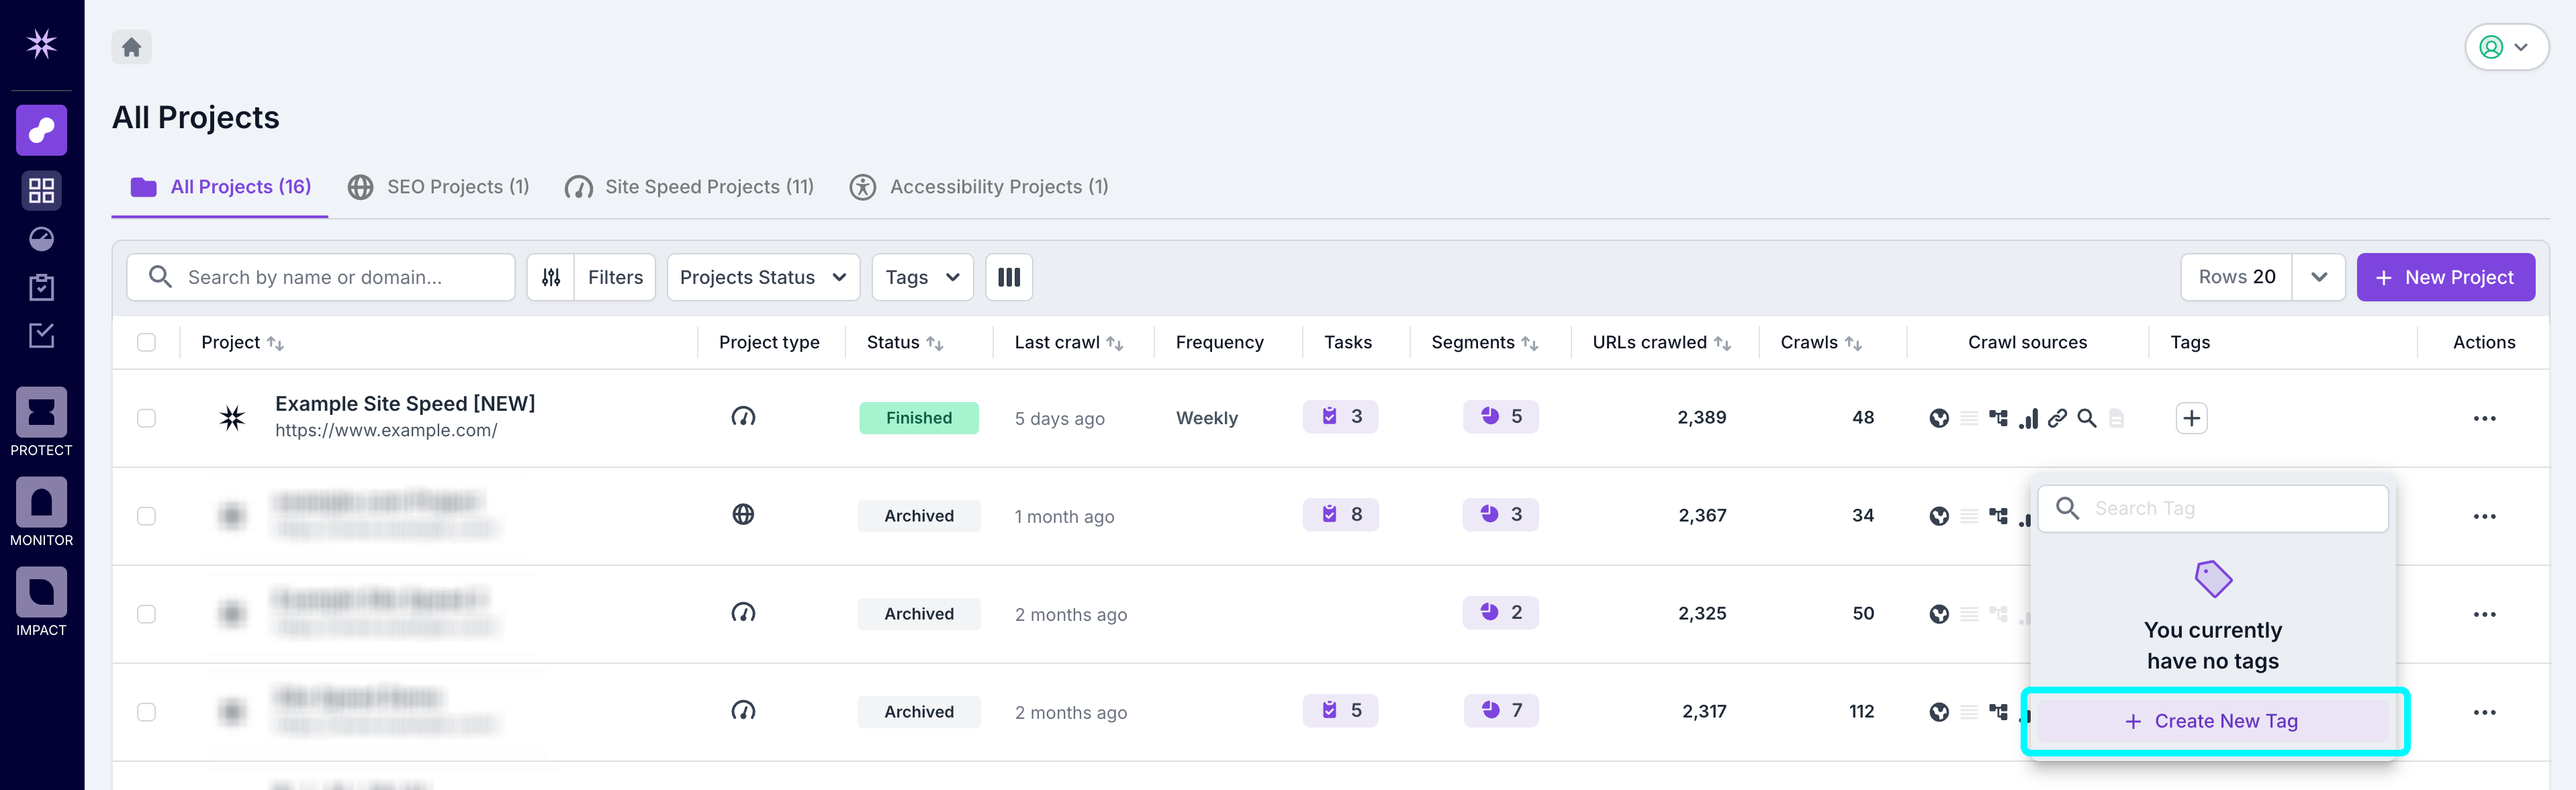
Task: Select the checkbox for the 1 month ago row
Action: pyautogui.click(x=146, y=516)
